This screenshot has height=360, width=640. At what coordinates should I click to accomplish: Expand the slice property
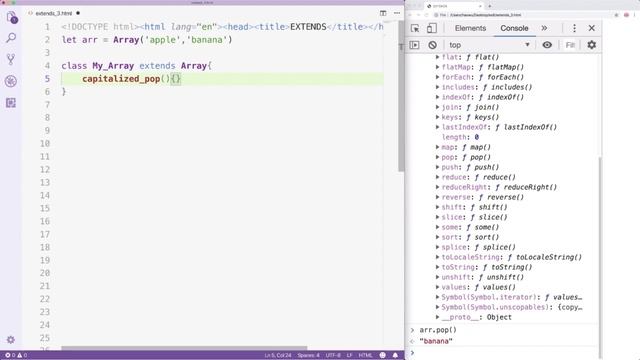point(438,217)
